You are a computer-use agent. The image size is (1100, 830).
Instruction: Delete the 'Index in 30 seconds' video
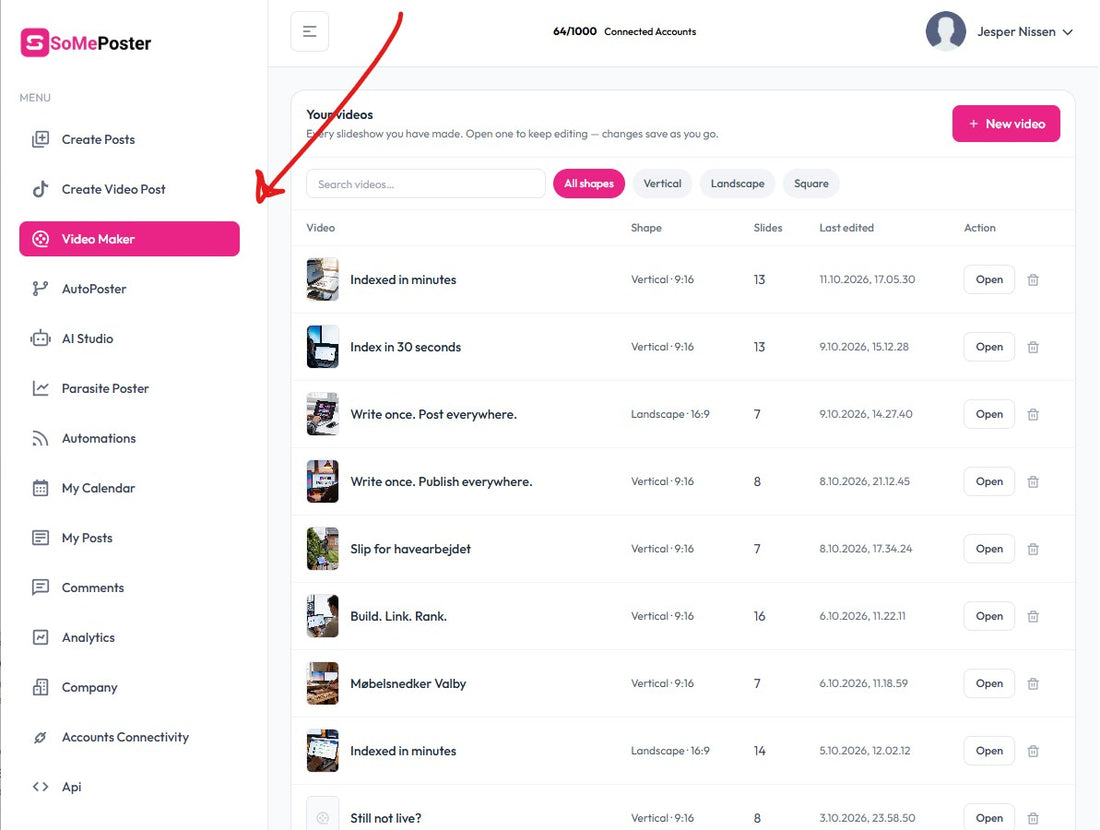coord(1033,347)
